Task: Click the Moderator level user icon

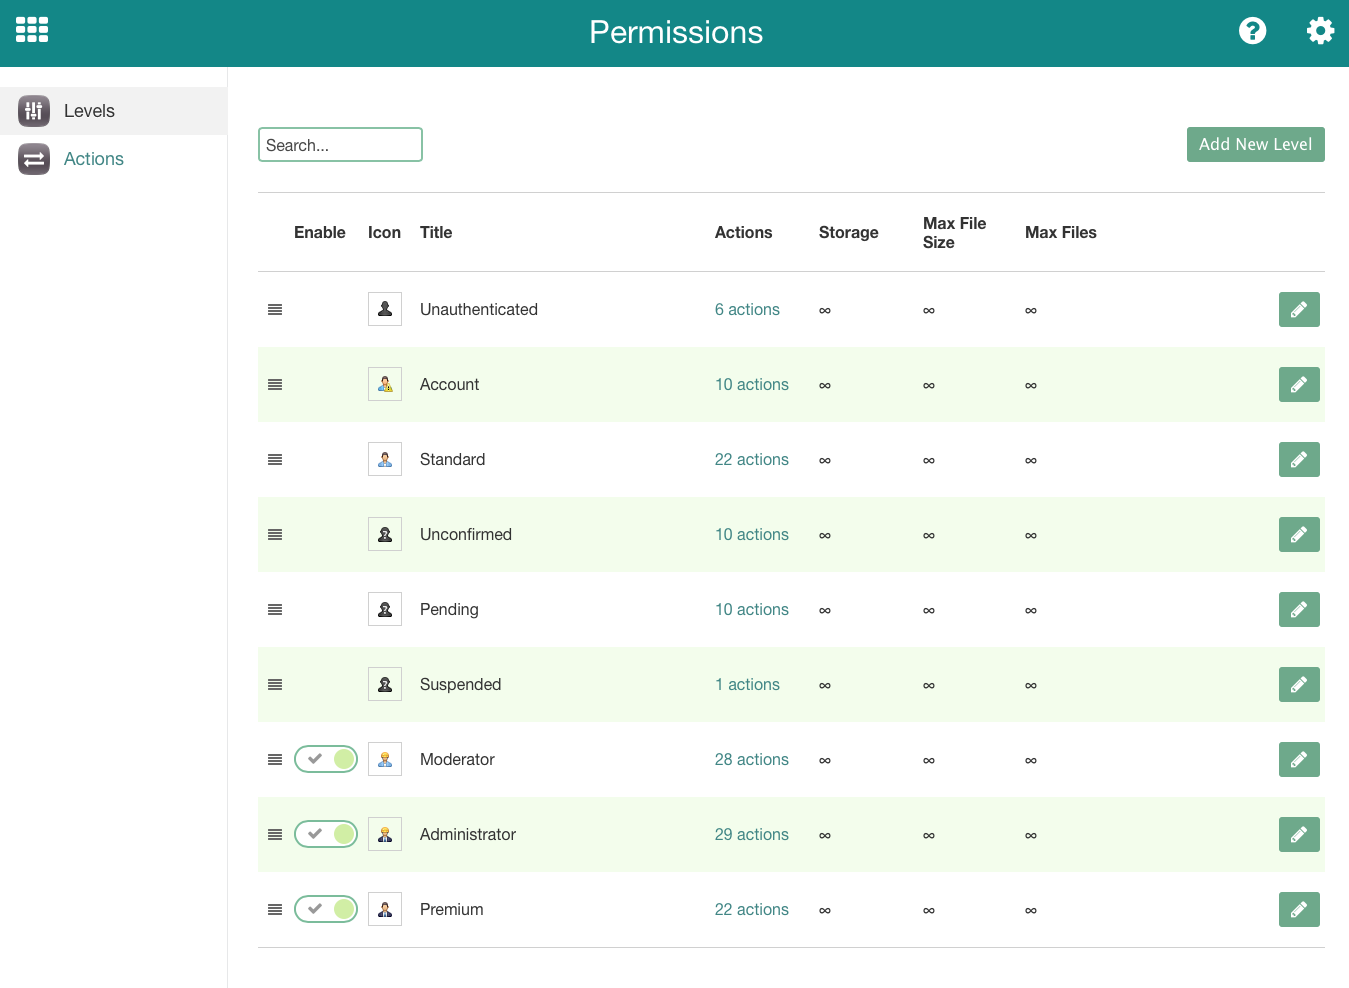Action: 385,760
